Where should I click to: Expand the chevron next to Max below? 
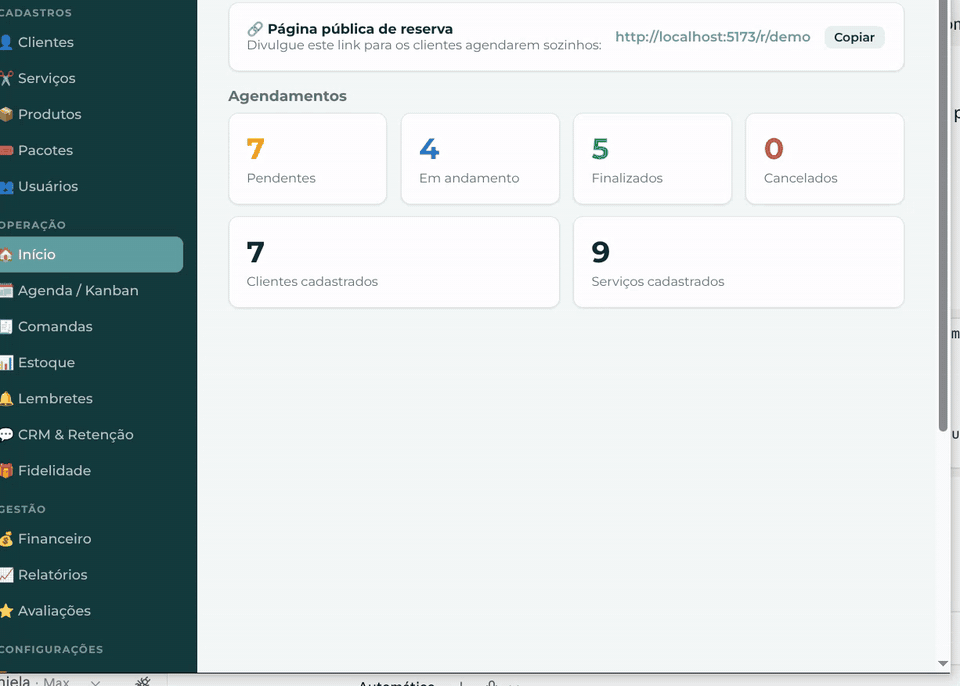click(x=95, y=682)
